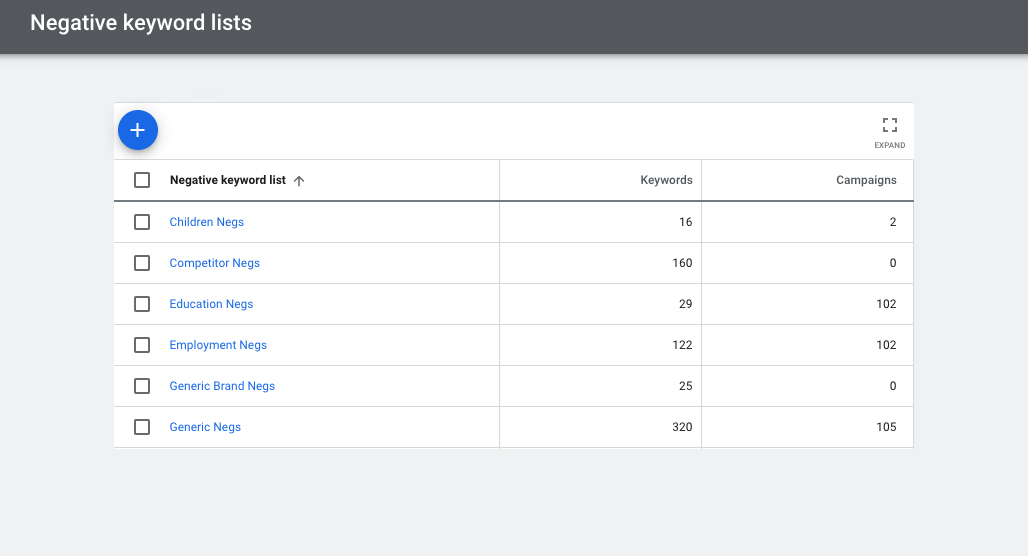Open the Education Negs list
Image resolution: width=1028 pixels, height=556 pixels.
(211, 304)
